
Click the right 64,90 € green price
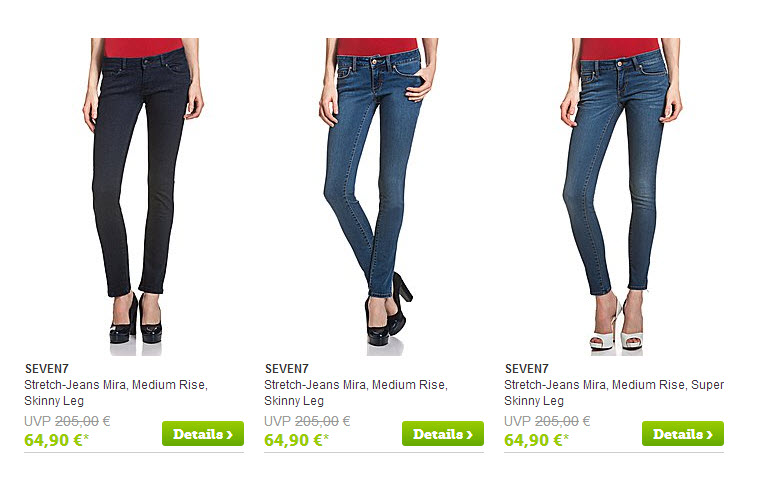pyautogui.click(x=536, y=440)
